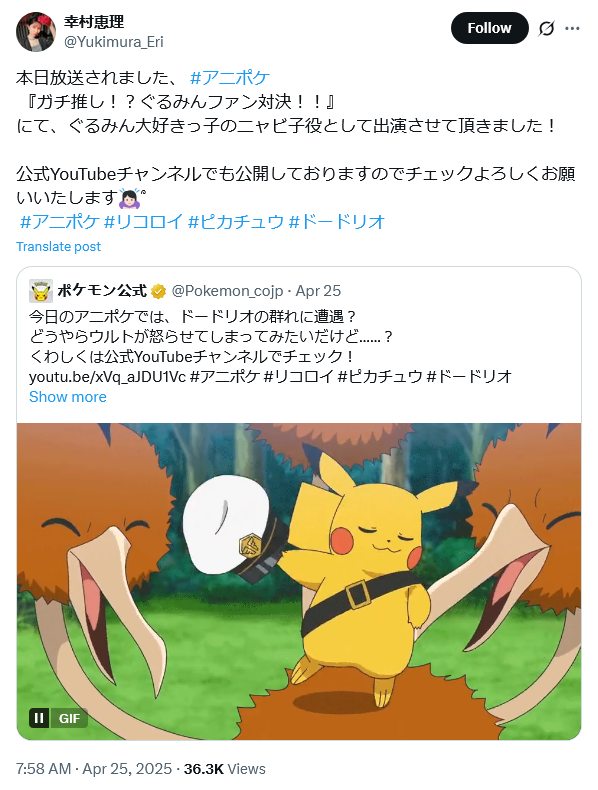Click the gold verified badge beside ポケモン公式

(x=159, y=291)
